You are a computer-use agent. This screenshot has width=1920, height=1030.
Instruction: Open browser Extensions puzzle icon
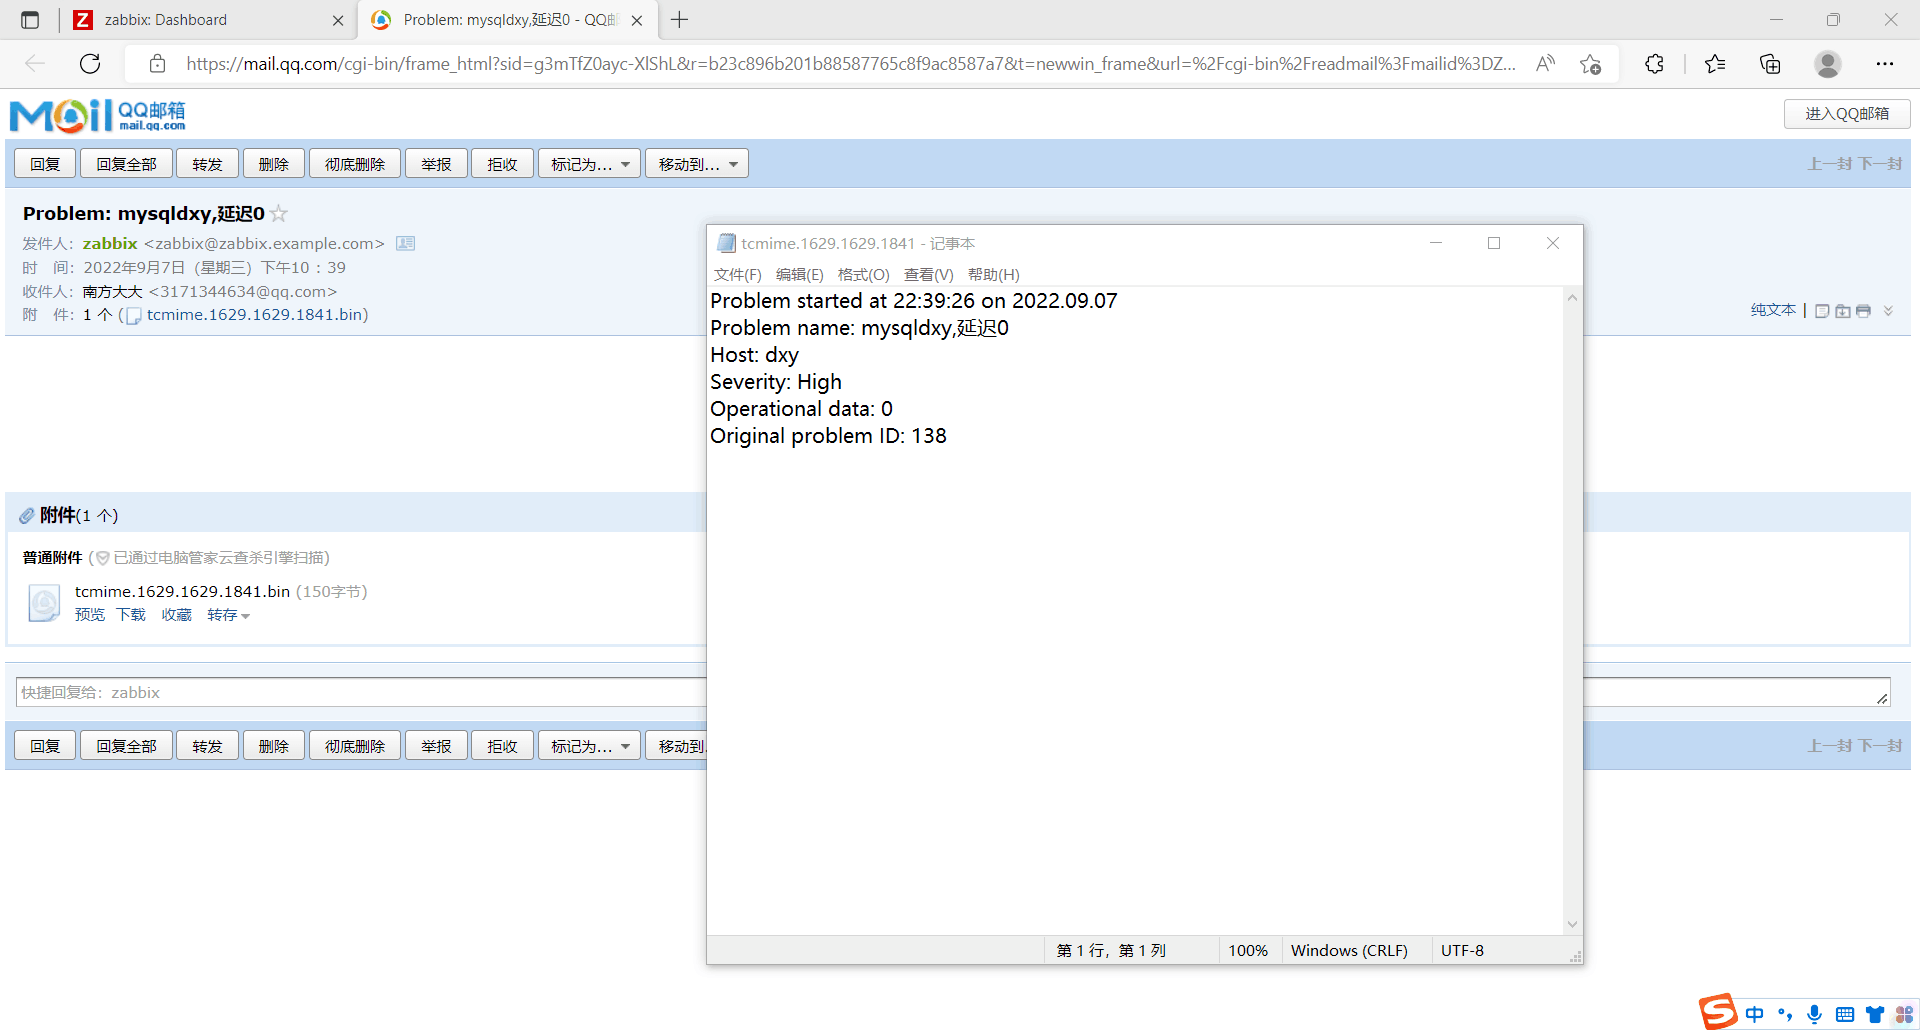(1654, 64)
